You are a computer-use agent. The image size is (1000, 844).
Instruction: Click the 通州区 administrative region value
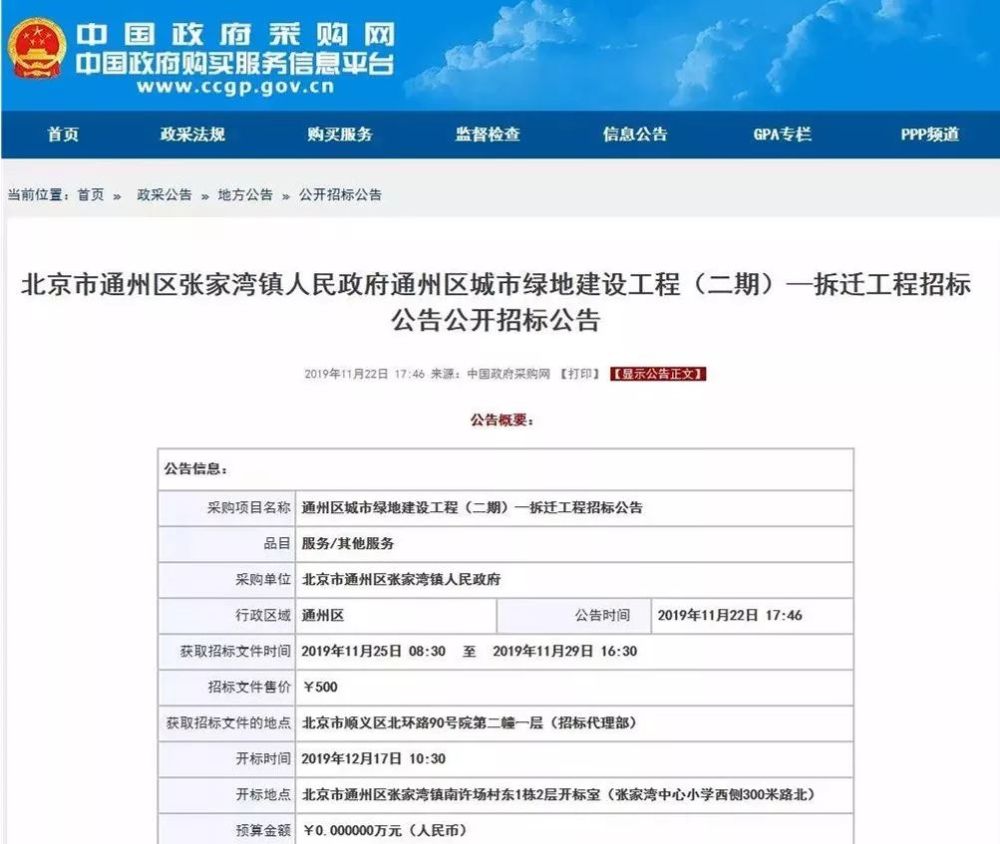click(323, 616)
